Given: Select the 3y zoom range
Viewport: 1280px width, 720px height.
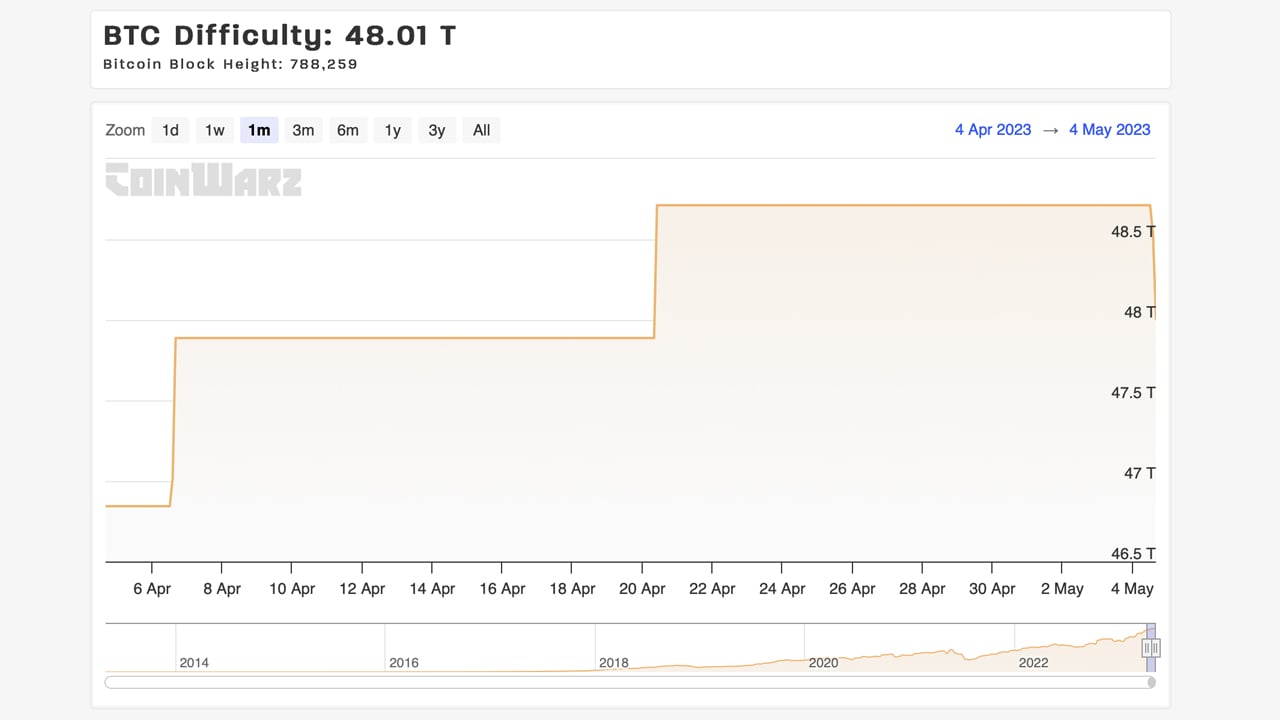Looking at the screenshot, I should [x=436, y=130].
